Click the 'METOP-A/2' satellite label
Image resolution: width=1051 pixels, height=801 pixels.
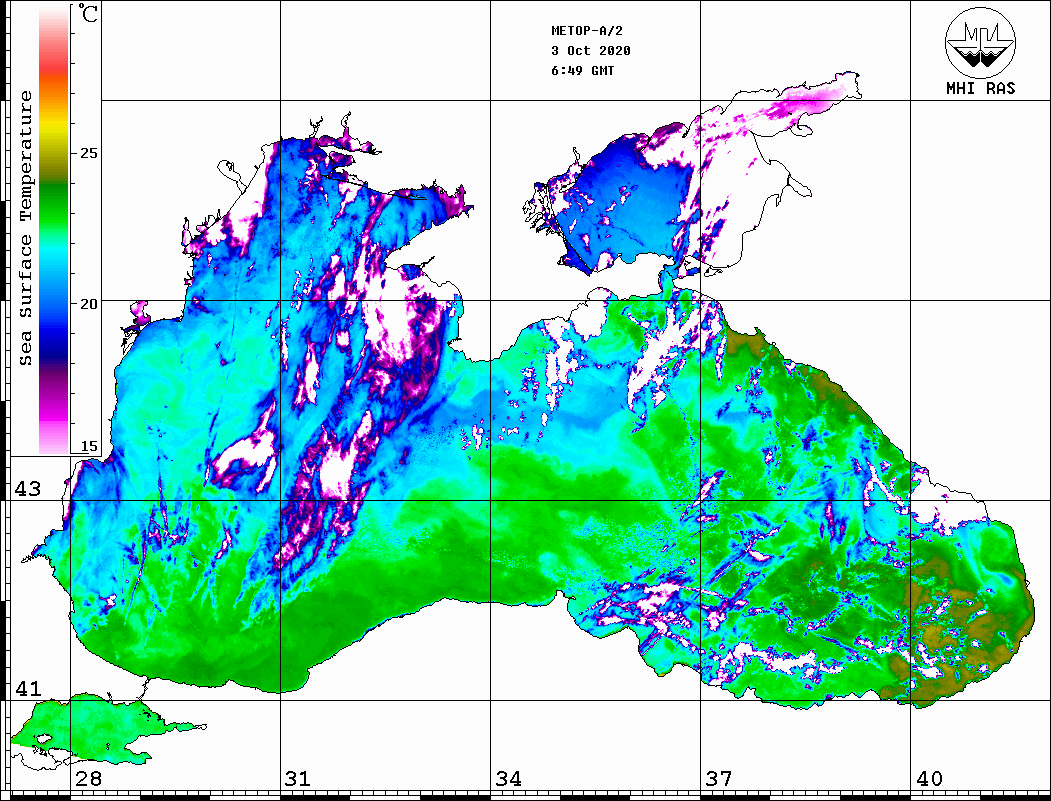pos(587,31)
